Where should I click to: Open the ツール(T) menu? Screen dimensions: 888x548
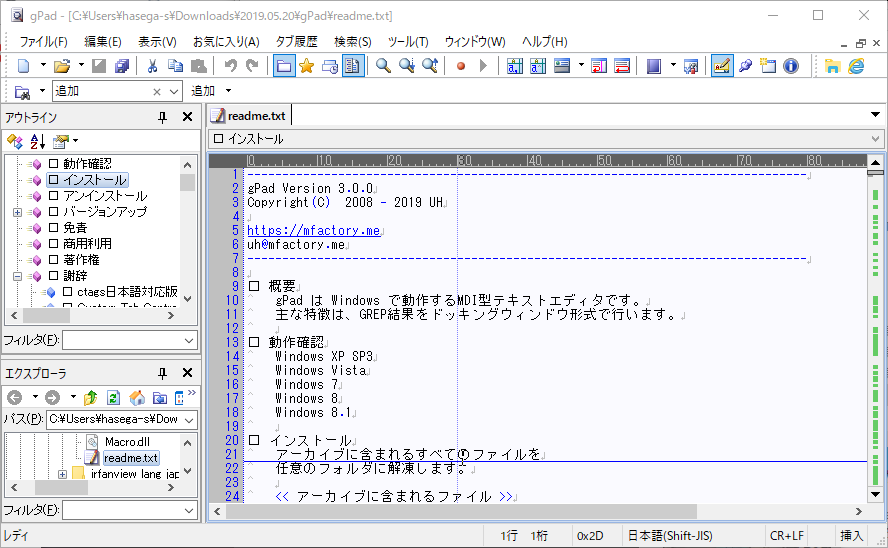tap(408, 41)
